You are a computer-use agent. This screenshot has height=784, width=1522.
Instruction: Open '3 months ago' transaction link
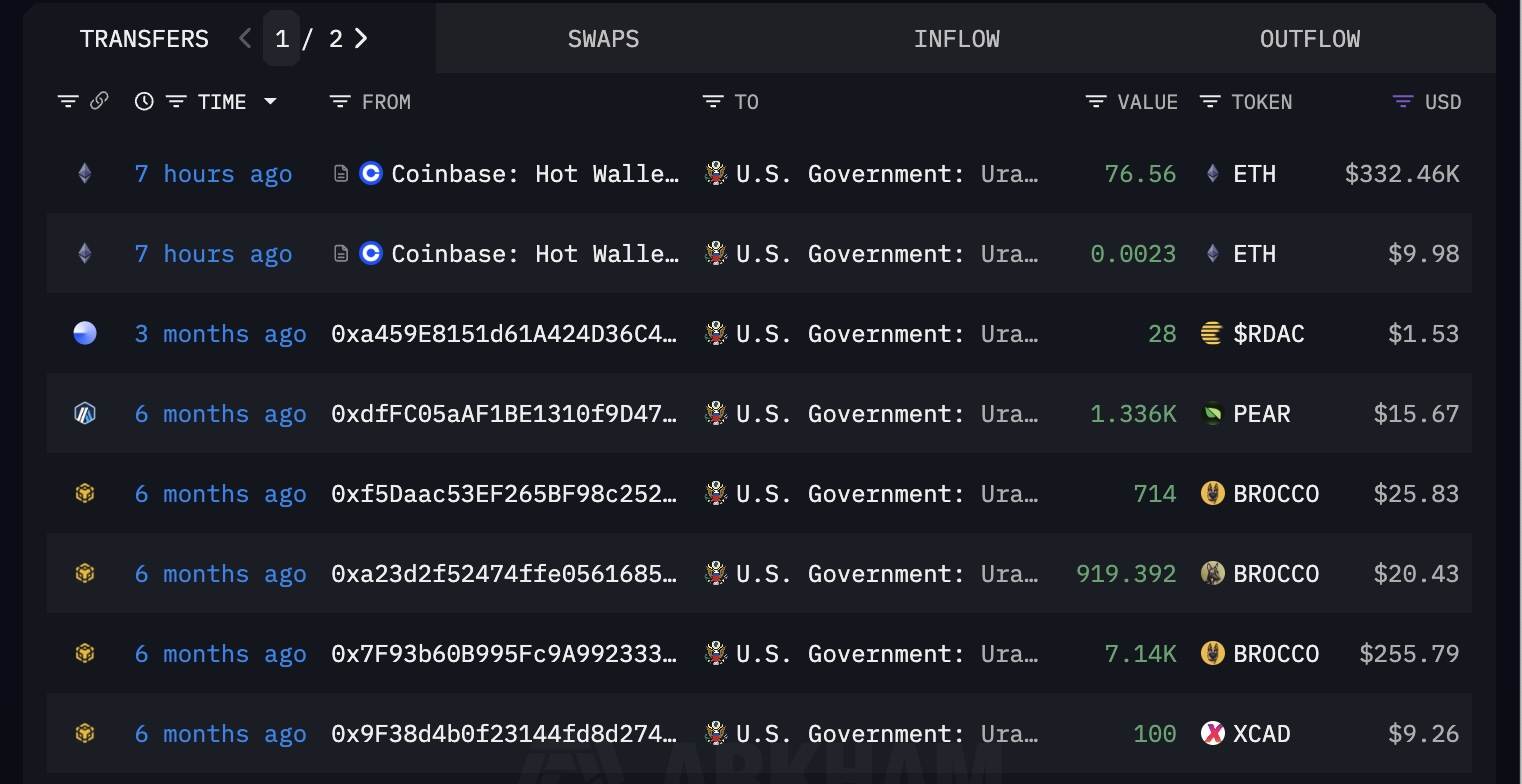(x=220, y=334)
